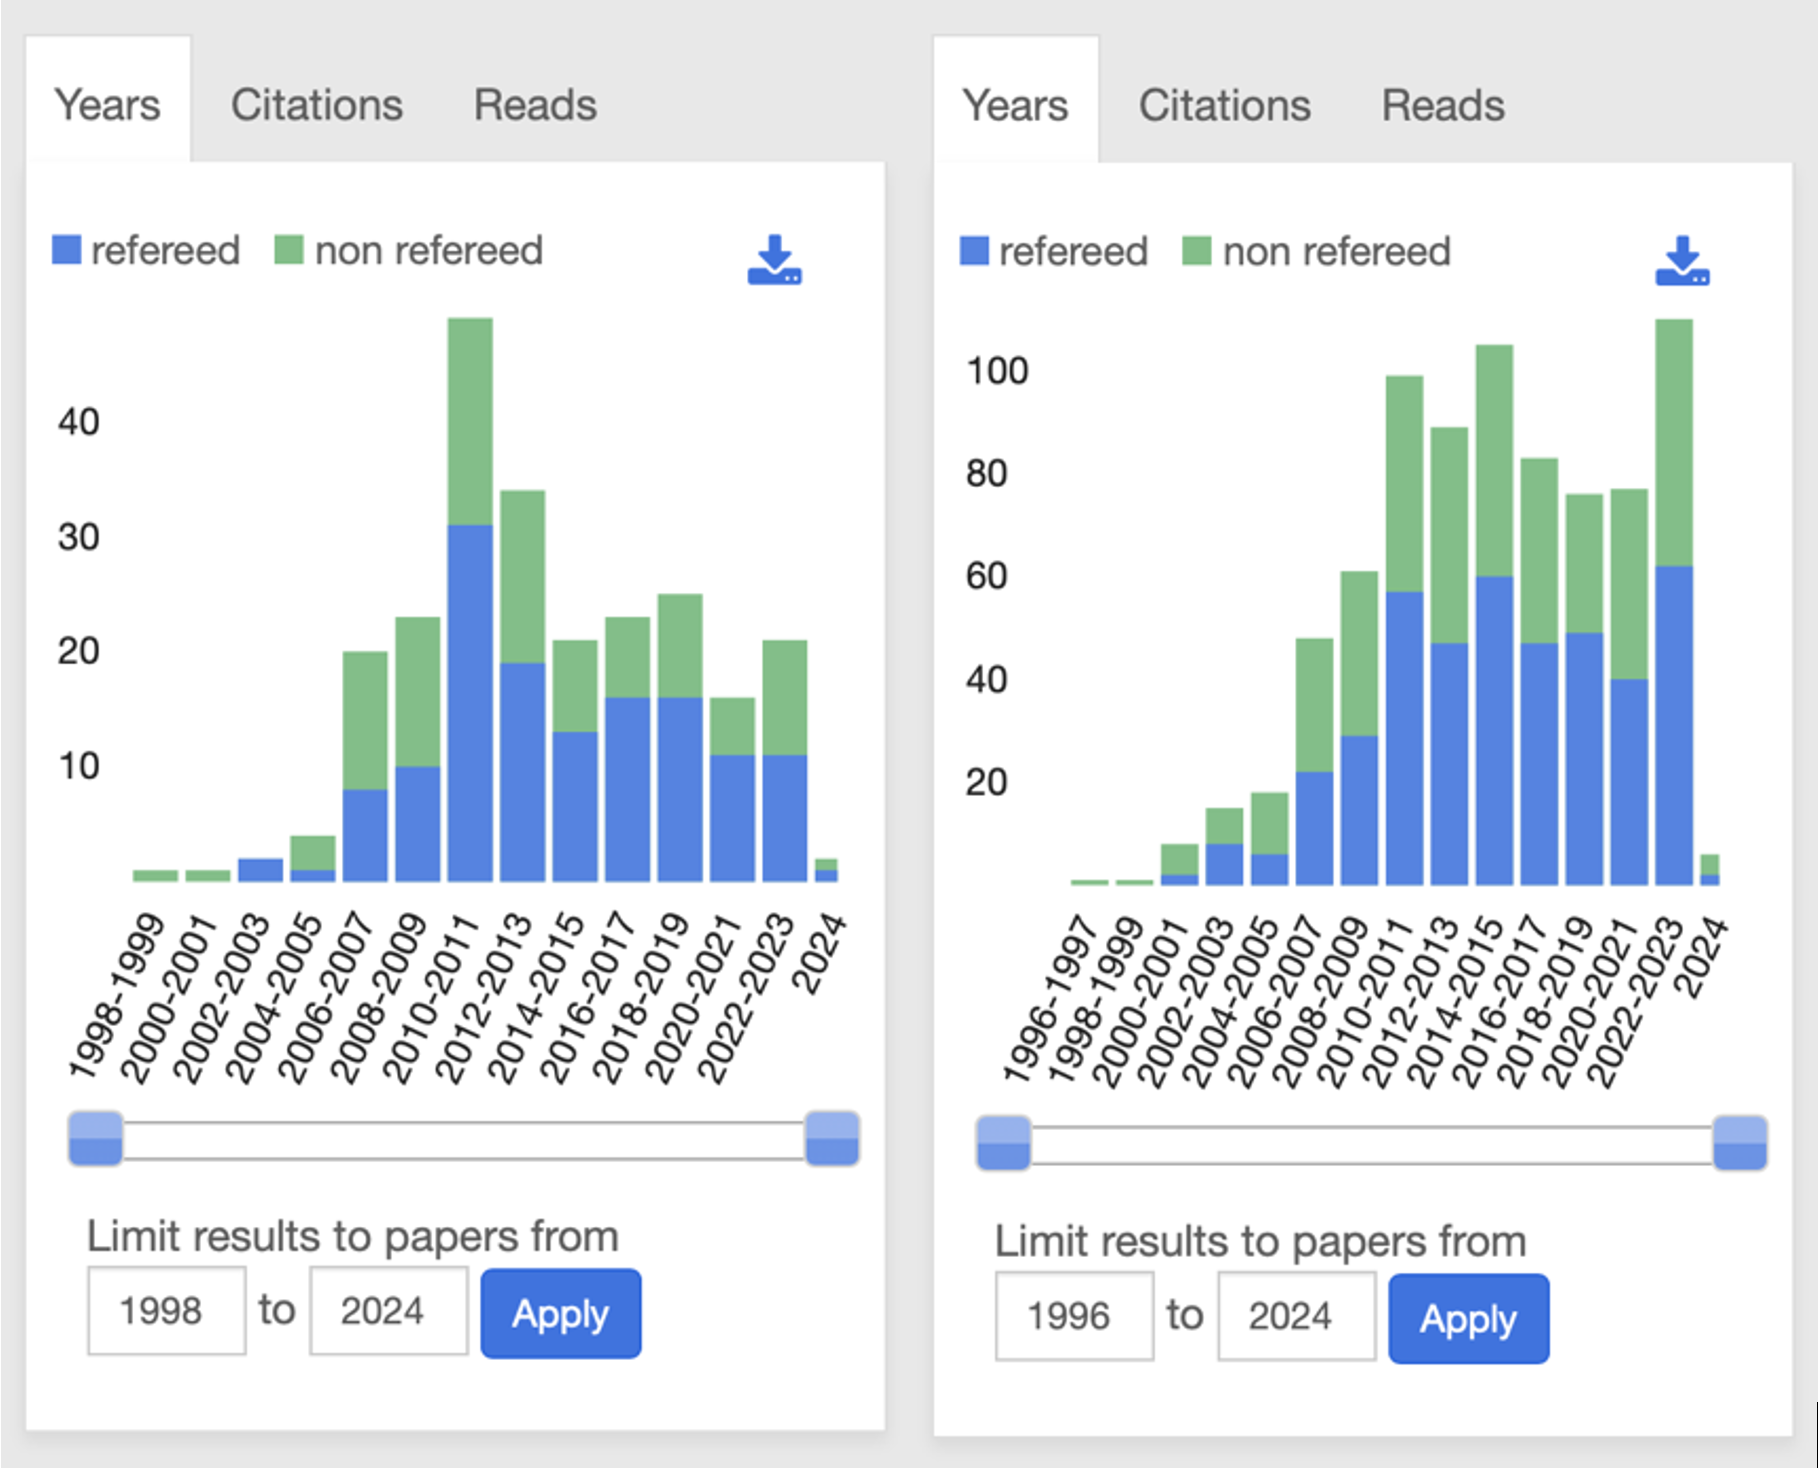This screenshot has width=1818, height=1468.
Task: Select Years tab in right panel
Action: pyautogui.click(x=1015, y=106)
